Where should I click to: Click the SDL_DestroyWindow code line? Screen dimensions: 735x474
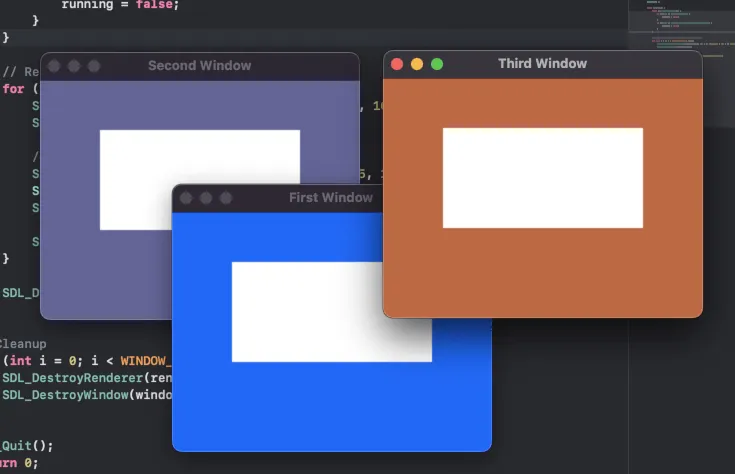pyautogui.click(x=87, y=395)
